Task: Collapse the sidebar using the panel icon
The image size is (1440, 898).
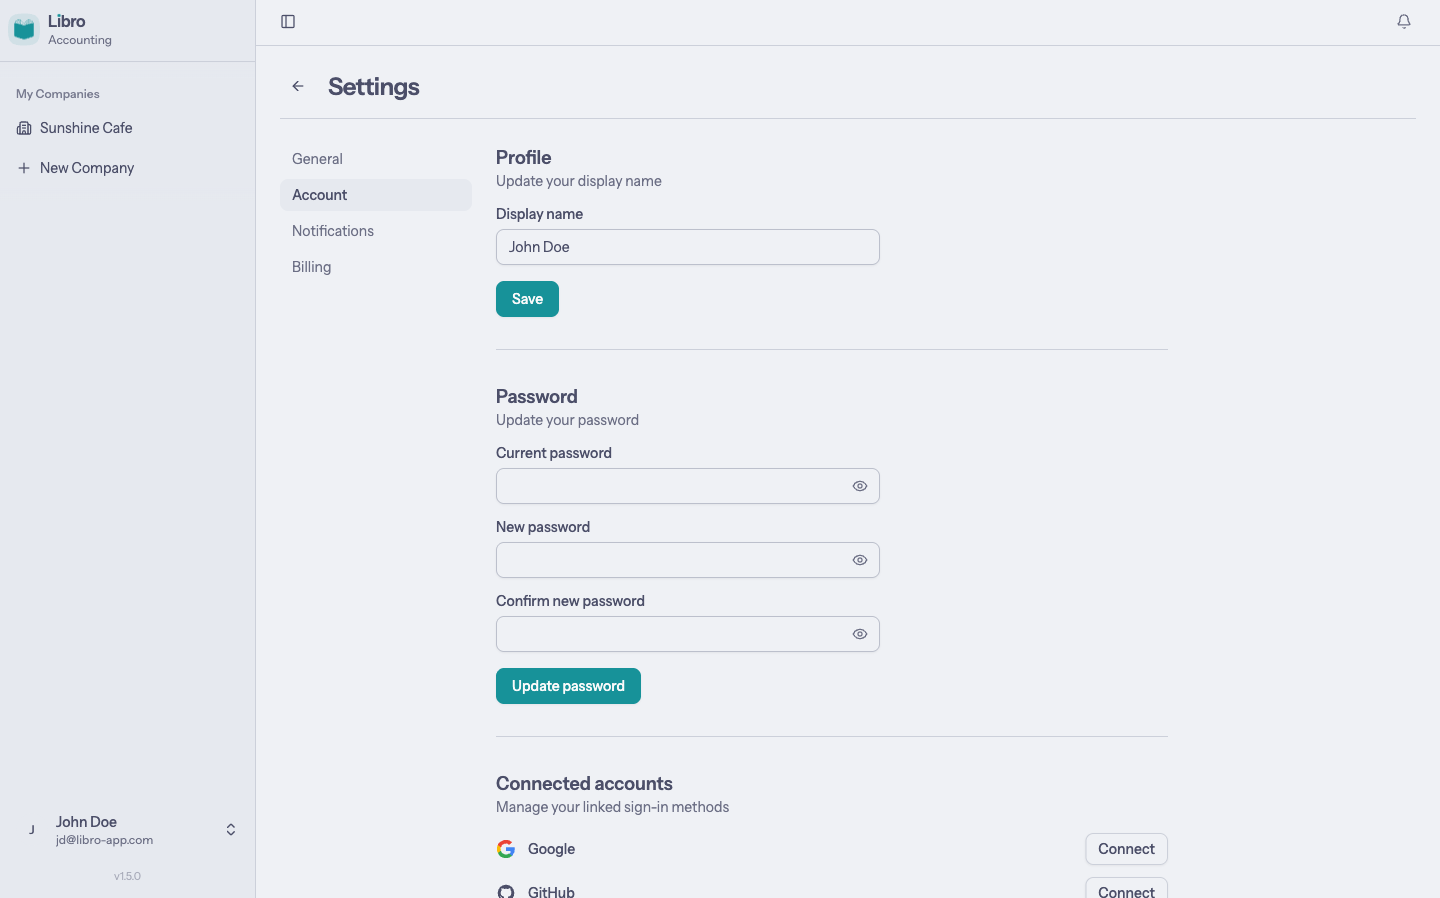Action: click(288, 20)
